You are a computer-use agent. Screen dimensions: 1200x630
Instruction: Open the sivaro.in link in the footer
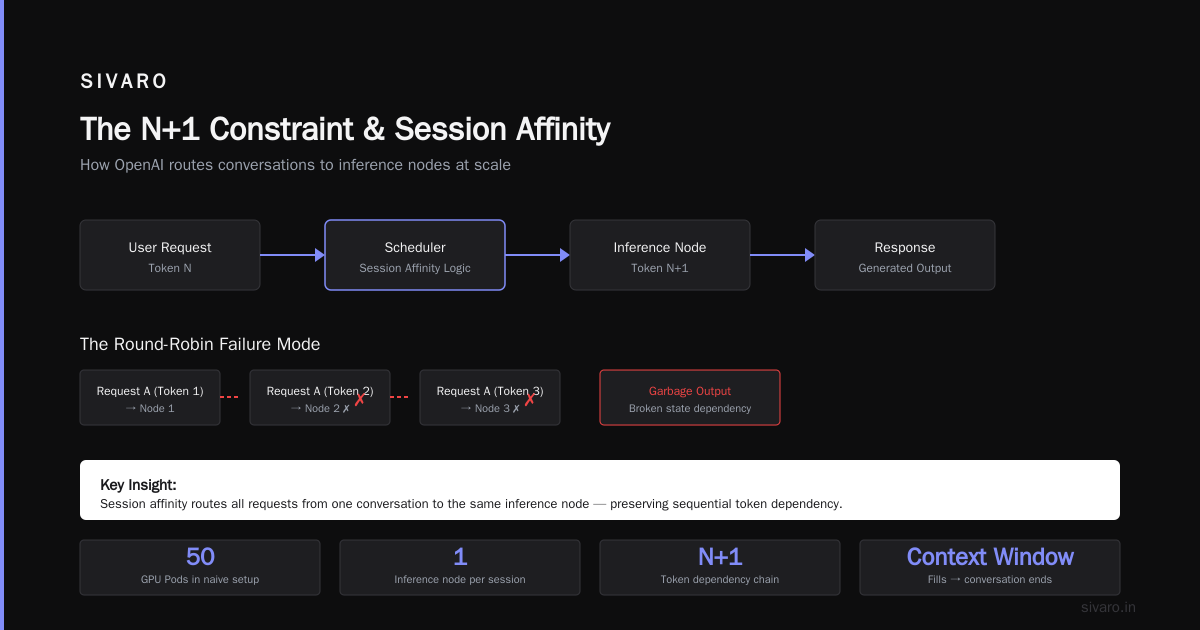[x=1109, y=607]
